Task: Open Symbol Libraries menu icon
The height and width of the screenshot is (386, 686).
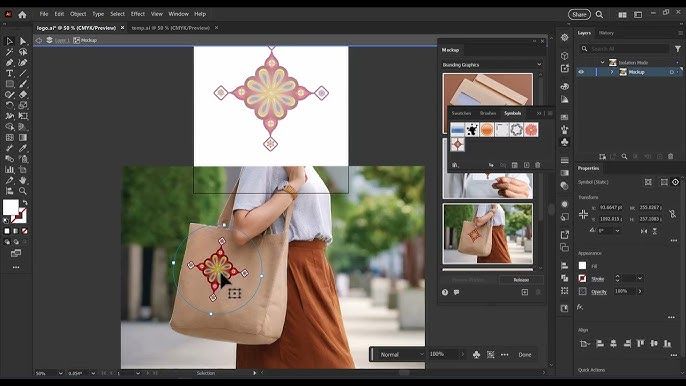Action: (x=455, y=165)
